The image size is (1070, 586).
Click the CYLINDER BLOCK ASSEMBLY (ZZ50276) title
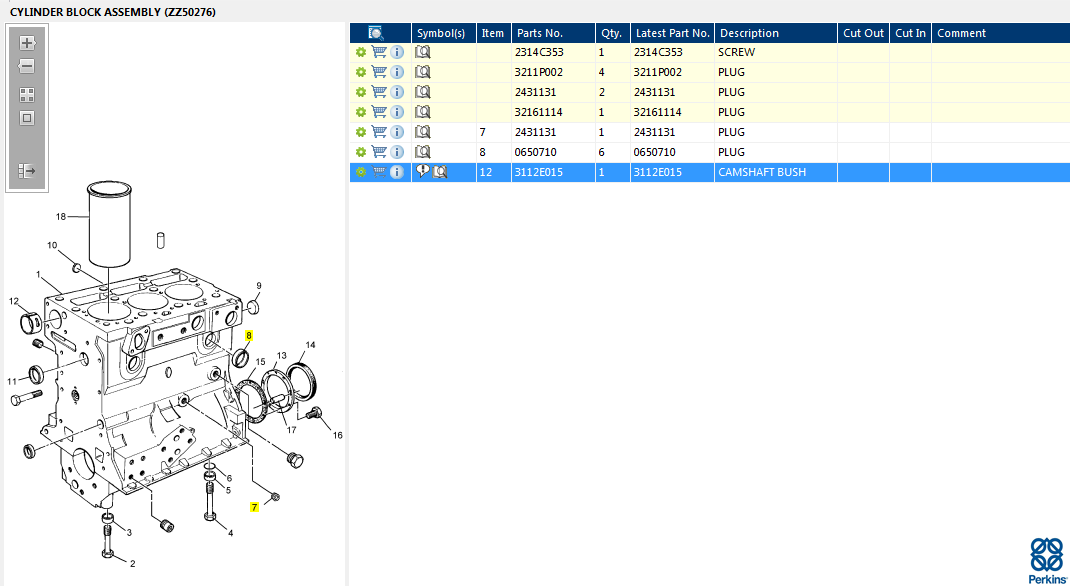[x=113, y=12]
